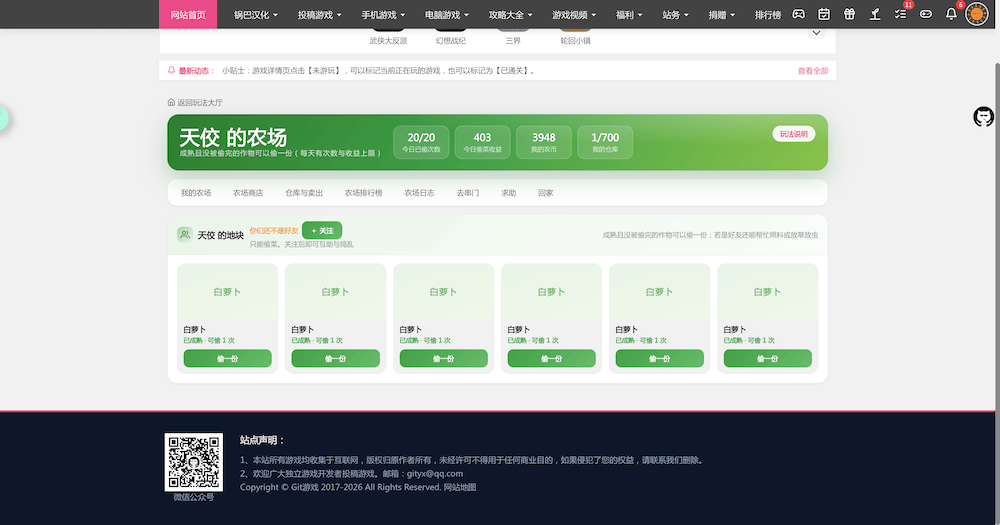The image size is (1000, 525).
Task: Expand the 攻略大全 dropdown menu
Action: pyautogui.click(x=510, y=15)
